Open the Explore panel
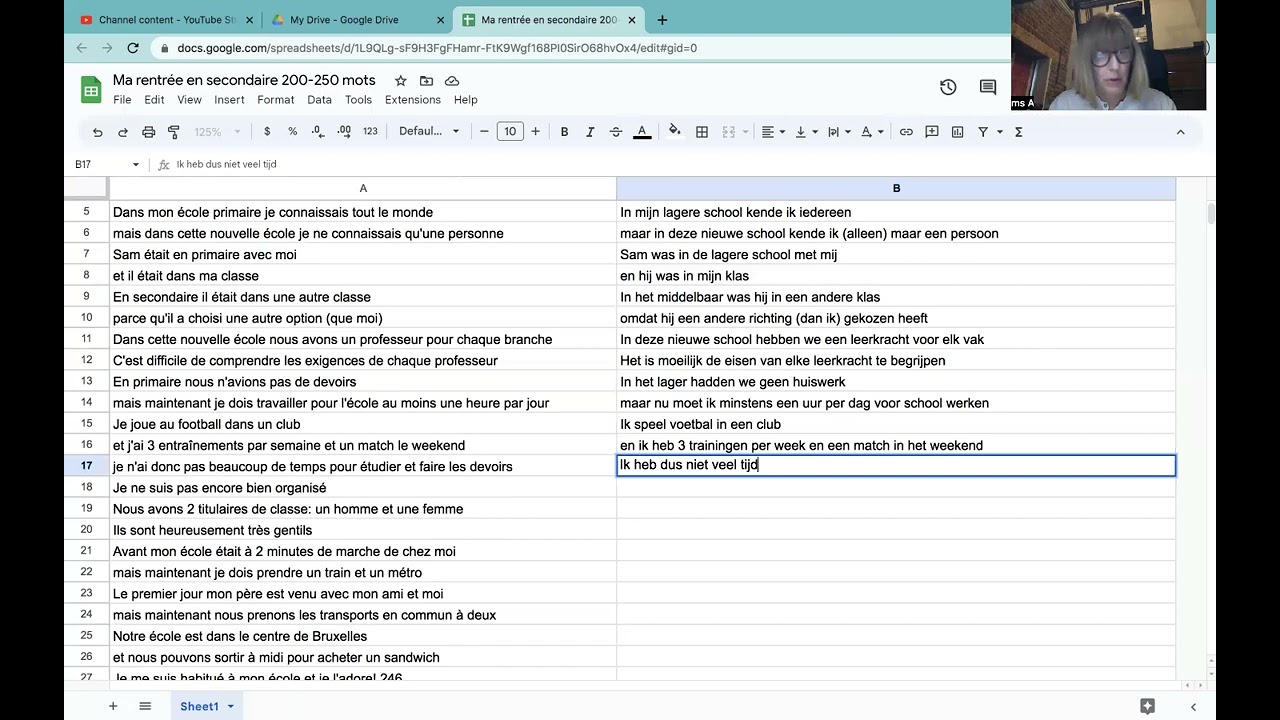This screenshot has height=720, width=1280. click(x=1147, y=706)
